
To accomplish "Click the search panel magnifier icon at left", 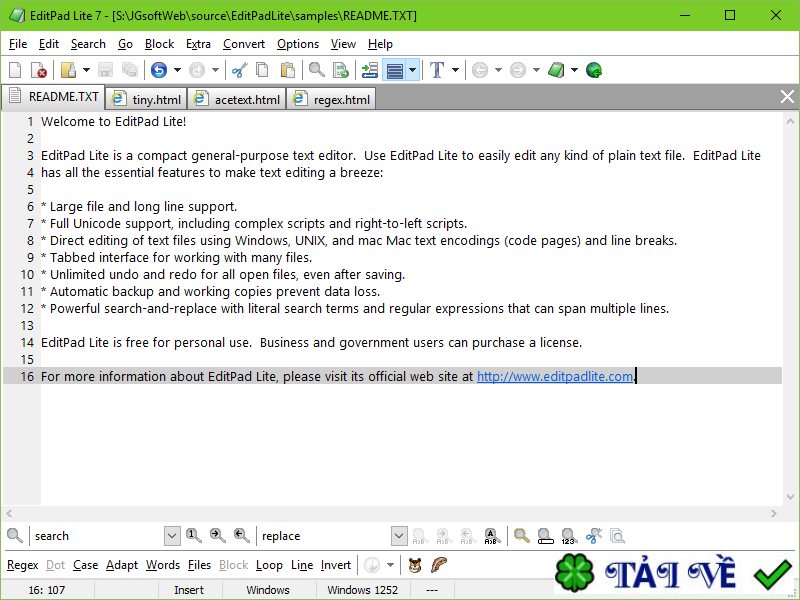I will click(15, 536).
